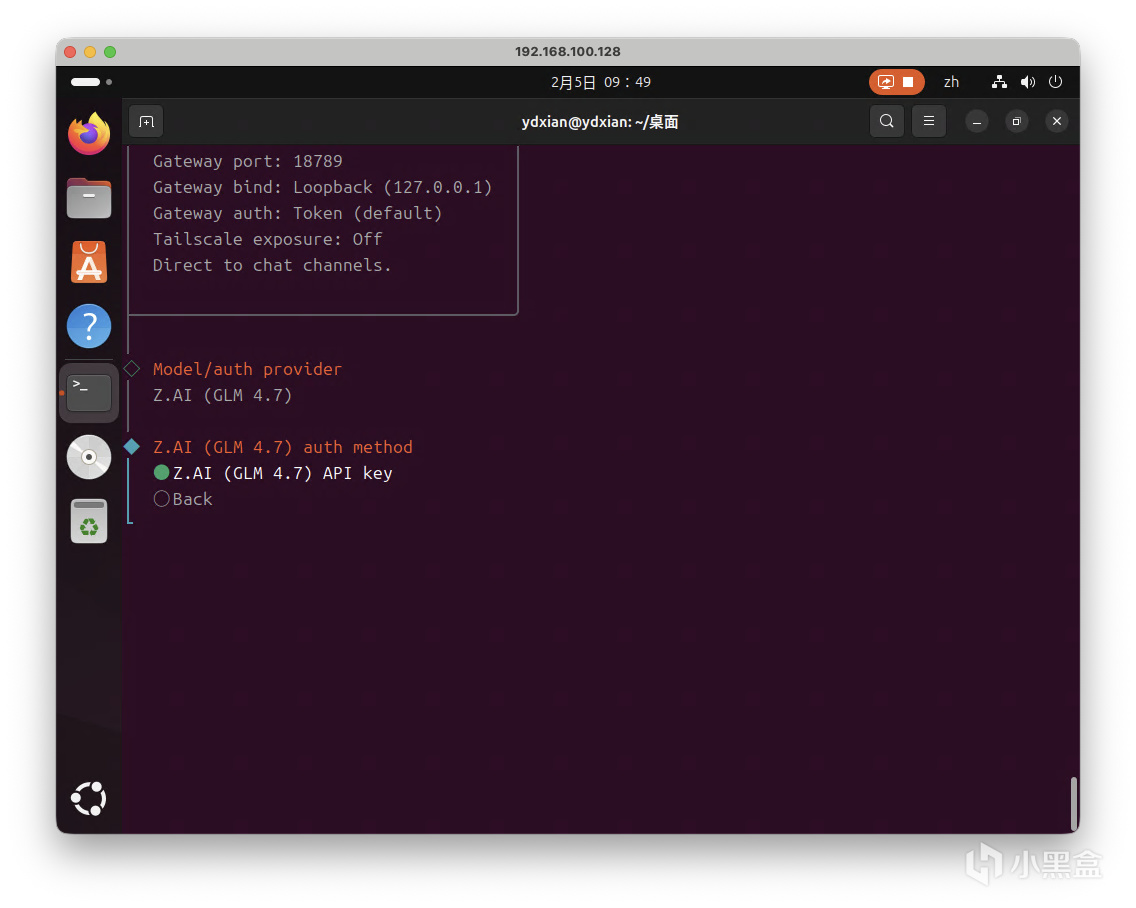This screenshot has width=1136, height=908.
Task: Select the Terminal icon in dock
Action: pos(89,393)
